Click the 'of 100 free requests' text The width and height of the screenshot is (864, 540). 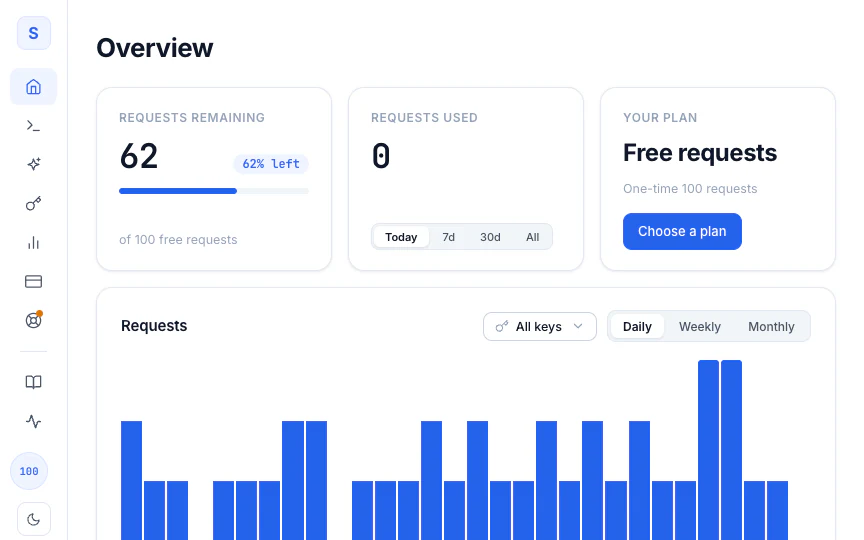[178, 240]
